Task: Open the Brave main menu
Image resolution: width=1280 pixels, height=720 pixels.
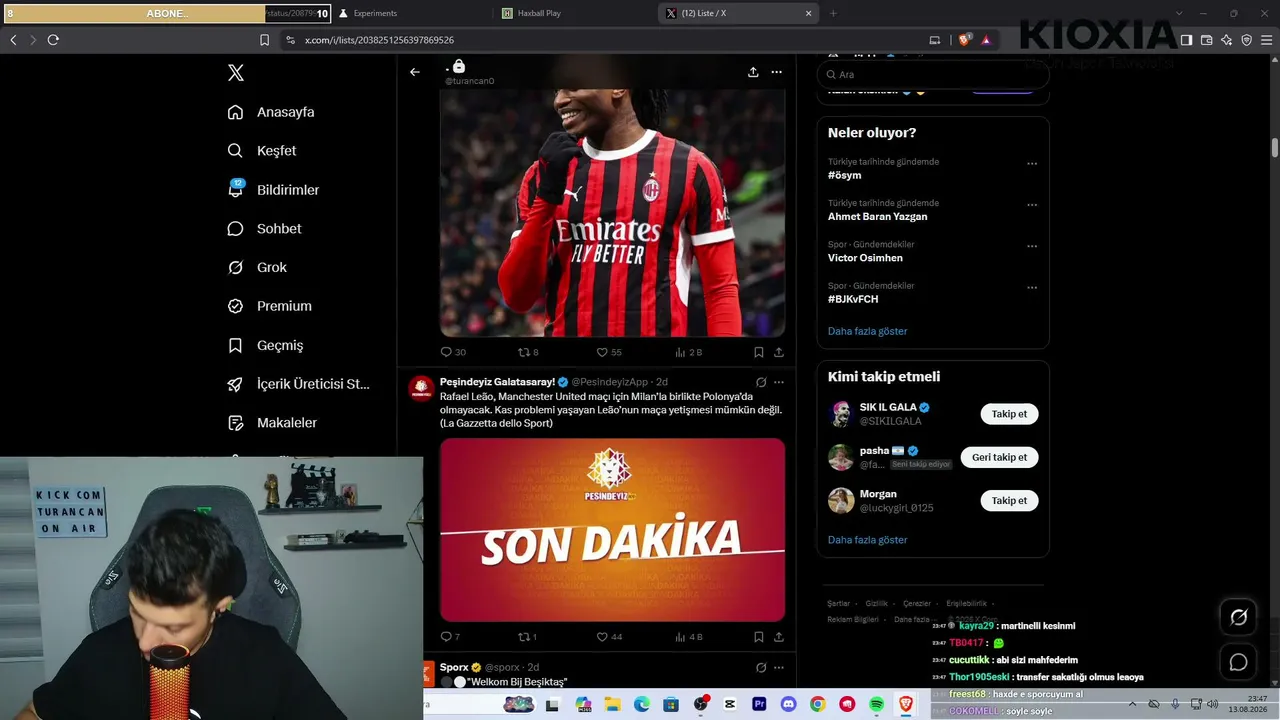Action: [x=1266, y=40]
